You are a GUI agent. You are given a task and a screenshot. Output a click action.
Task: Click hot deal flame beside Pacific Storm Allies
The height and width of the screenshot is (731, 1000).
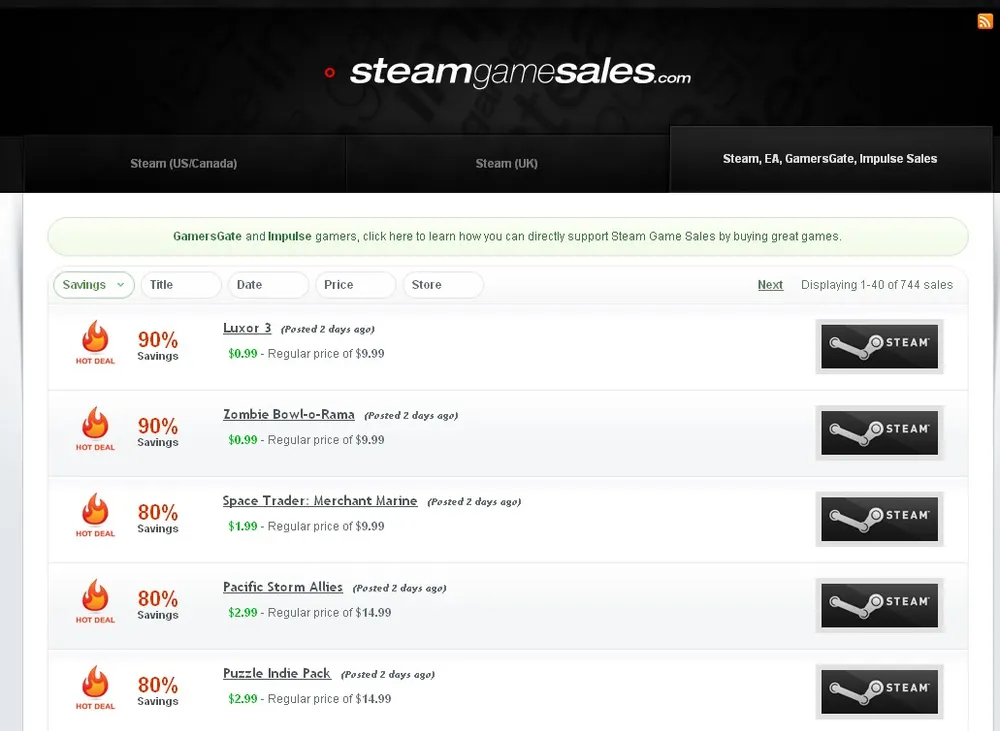[95, 597]
